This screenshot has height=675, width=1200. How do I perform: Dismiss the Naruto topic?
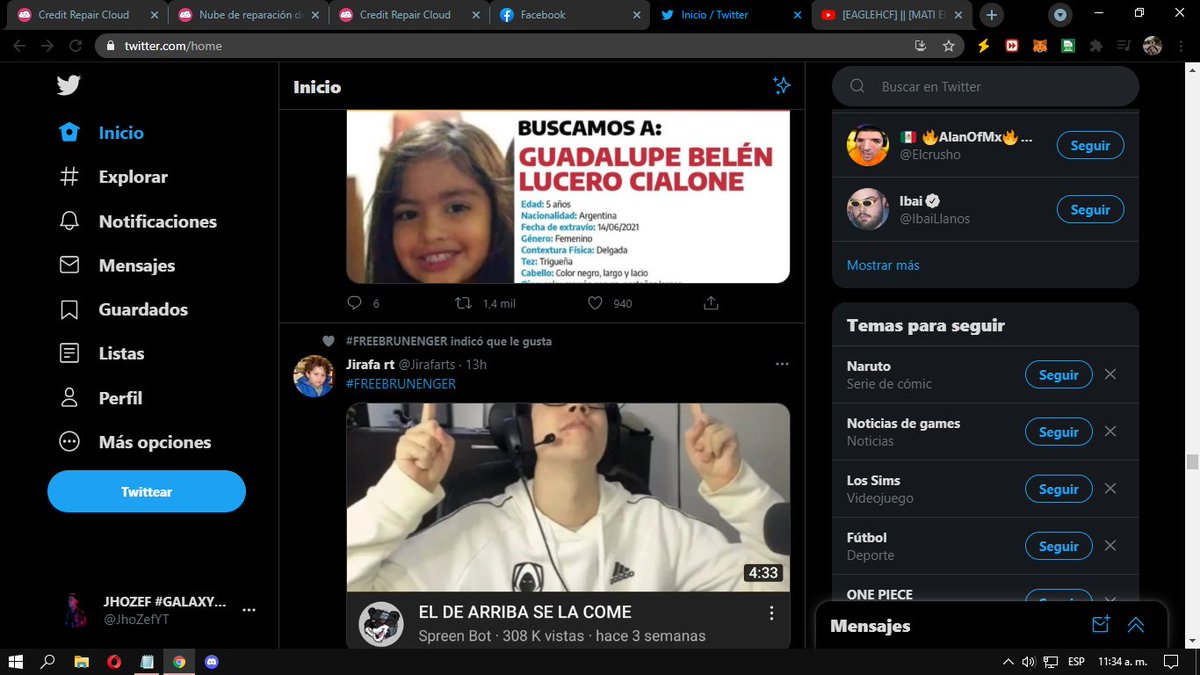(x=1110, y=375)
